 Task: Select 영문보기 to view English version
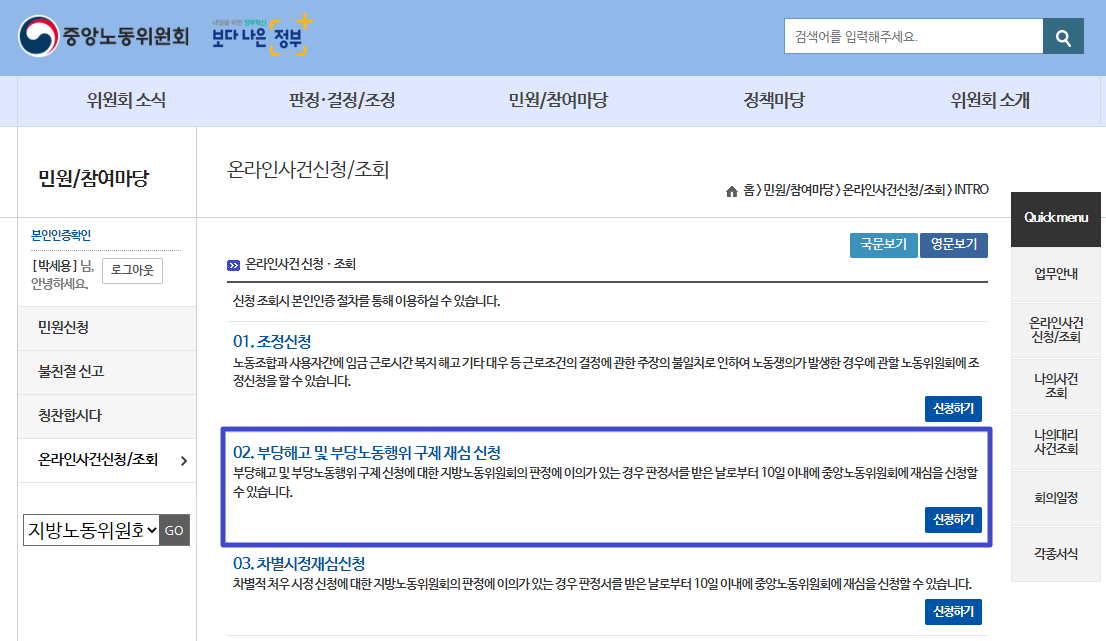952,245
